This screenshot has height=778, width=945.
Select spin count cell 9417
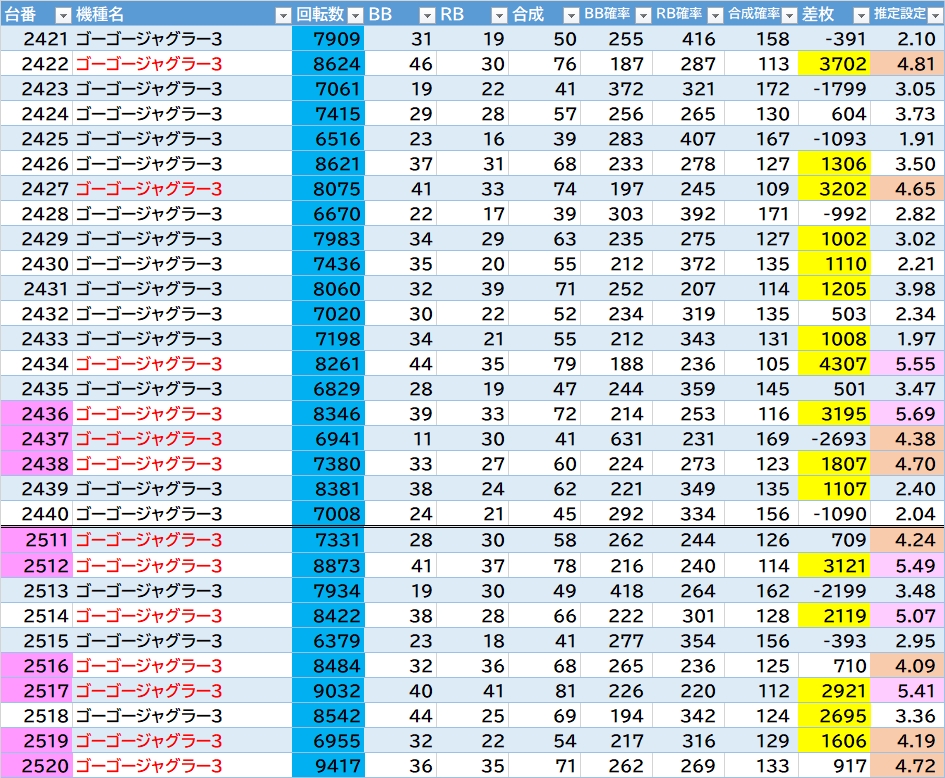coord(328,766)
